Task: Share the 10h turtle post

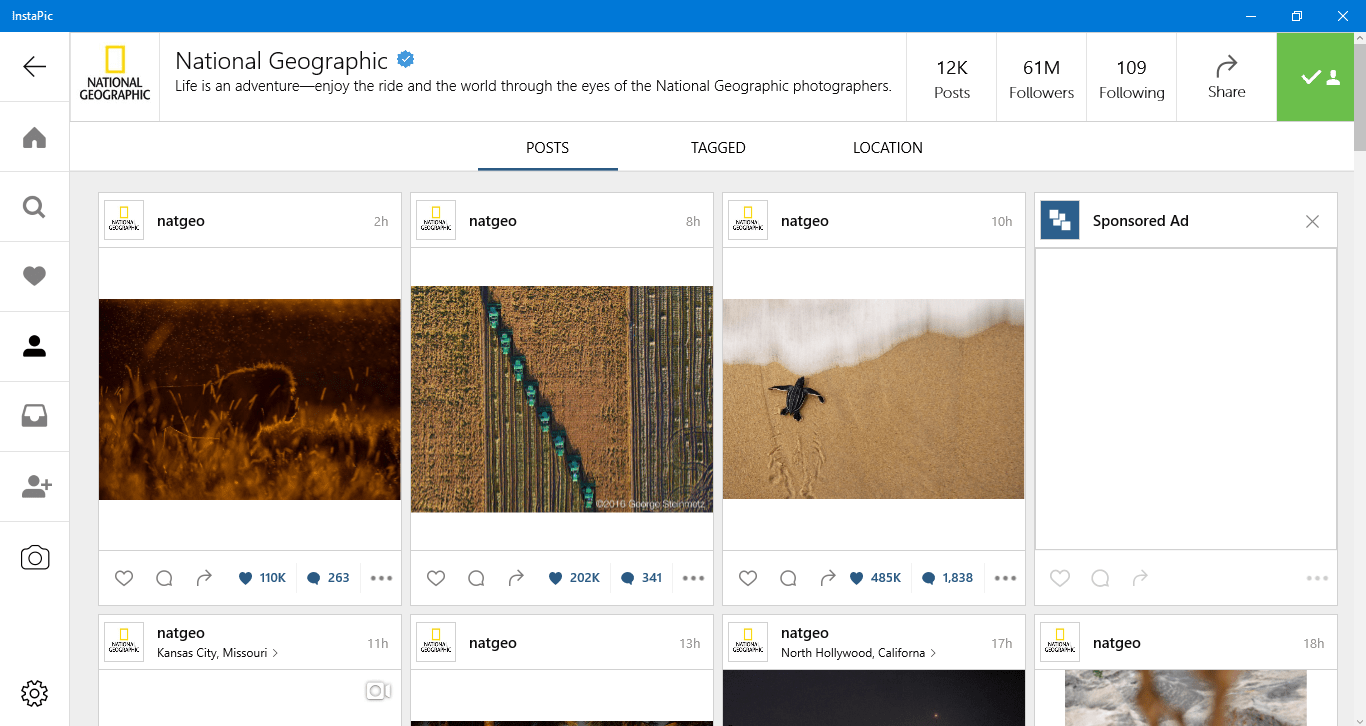Action: tap(828, 578)
